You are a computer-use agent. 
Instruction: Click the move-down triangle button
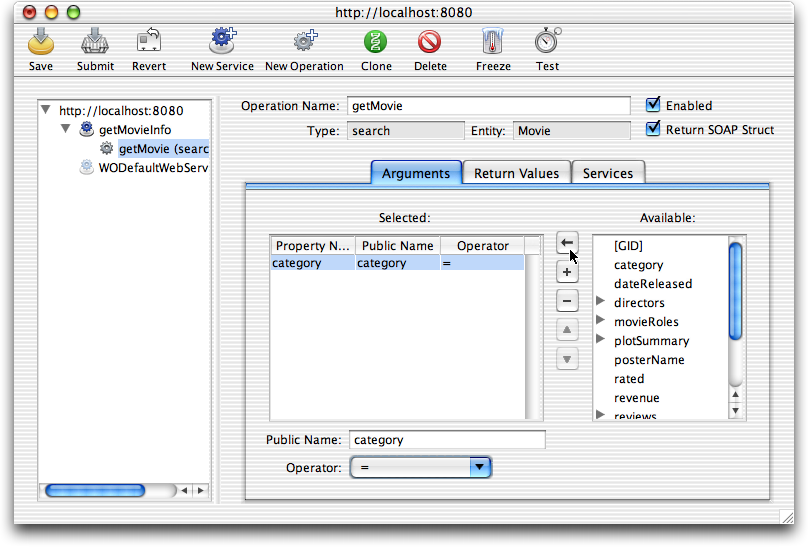(567, 360)
